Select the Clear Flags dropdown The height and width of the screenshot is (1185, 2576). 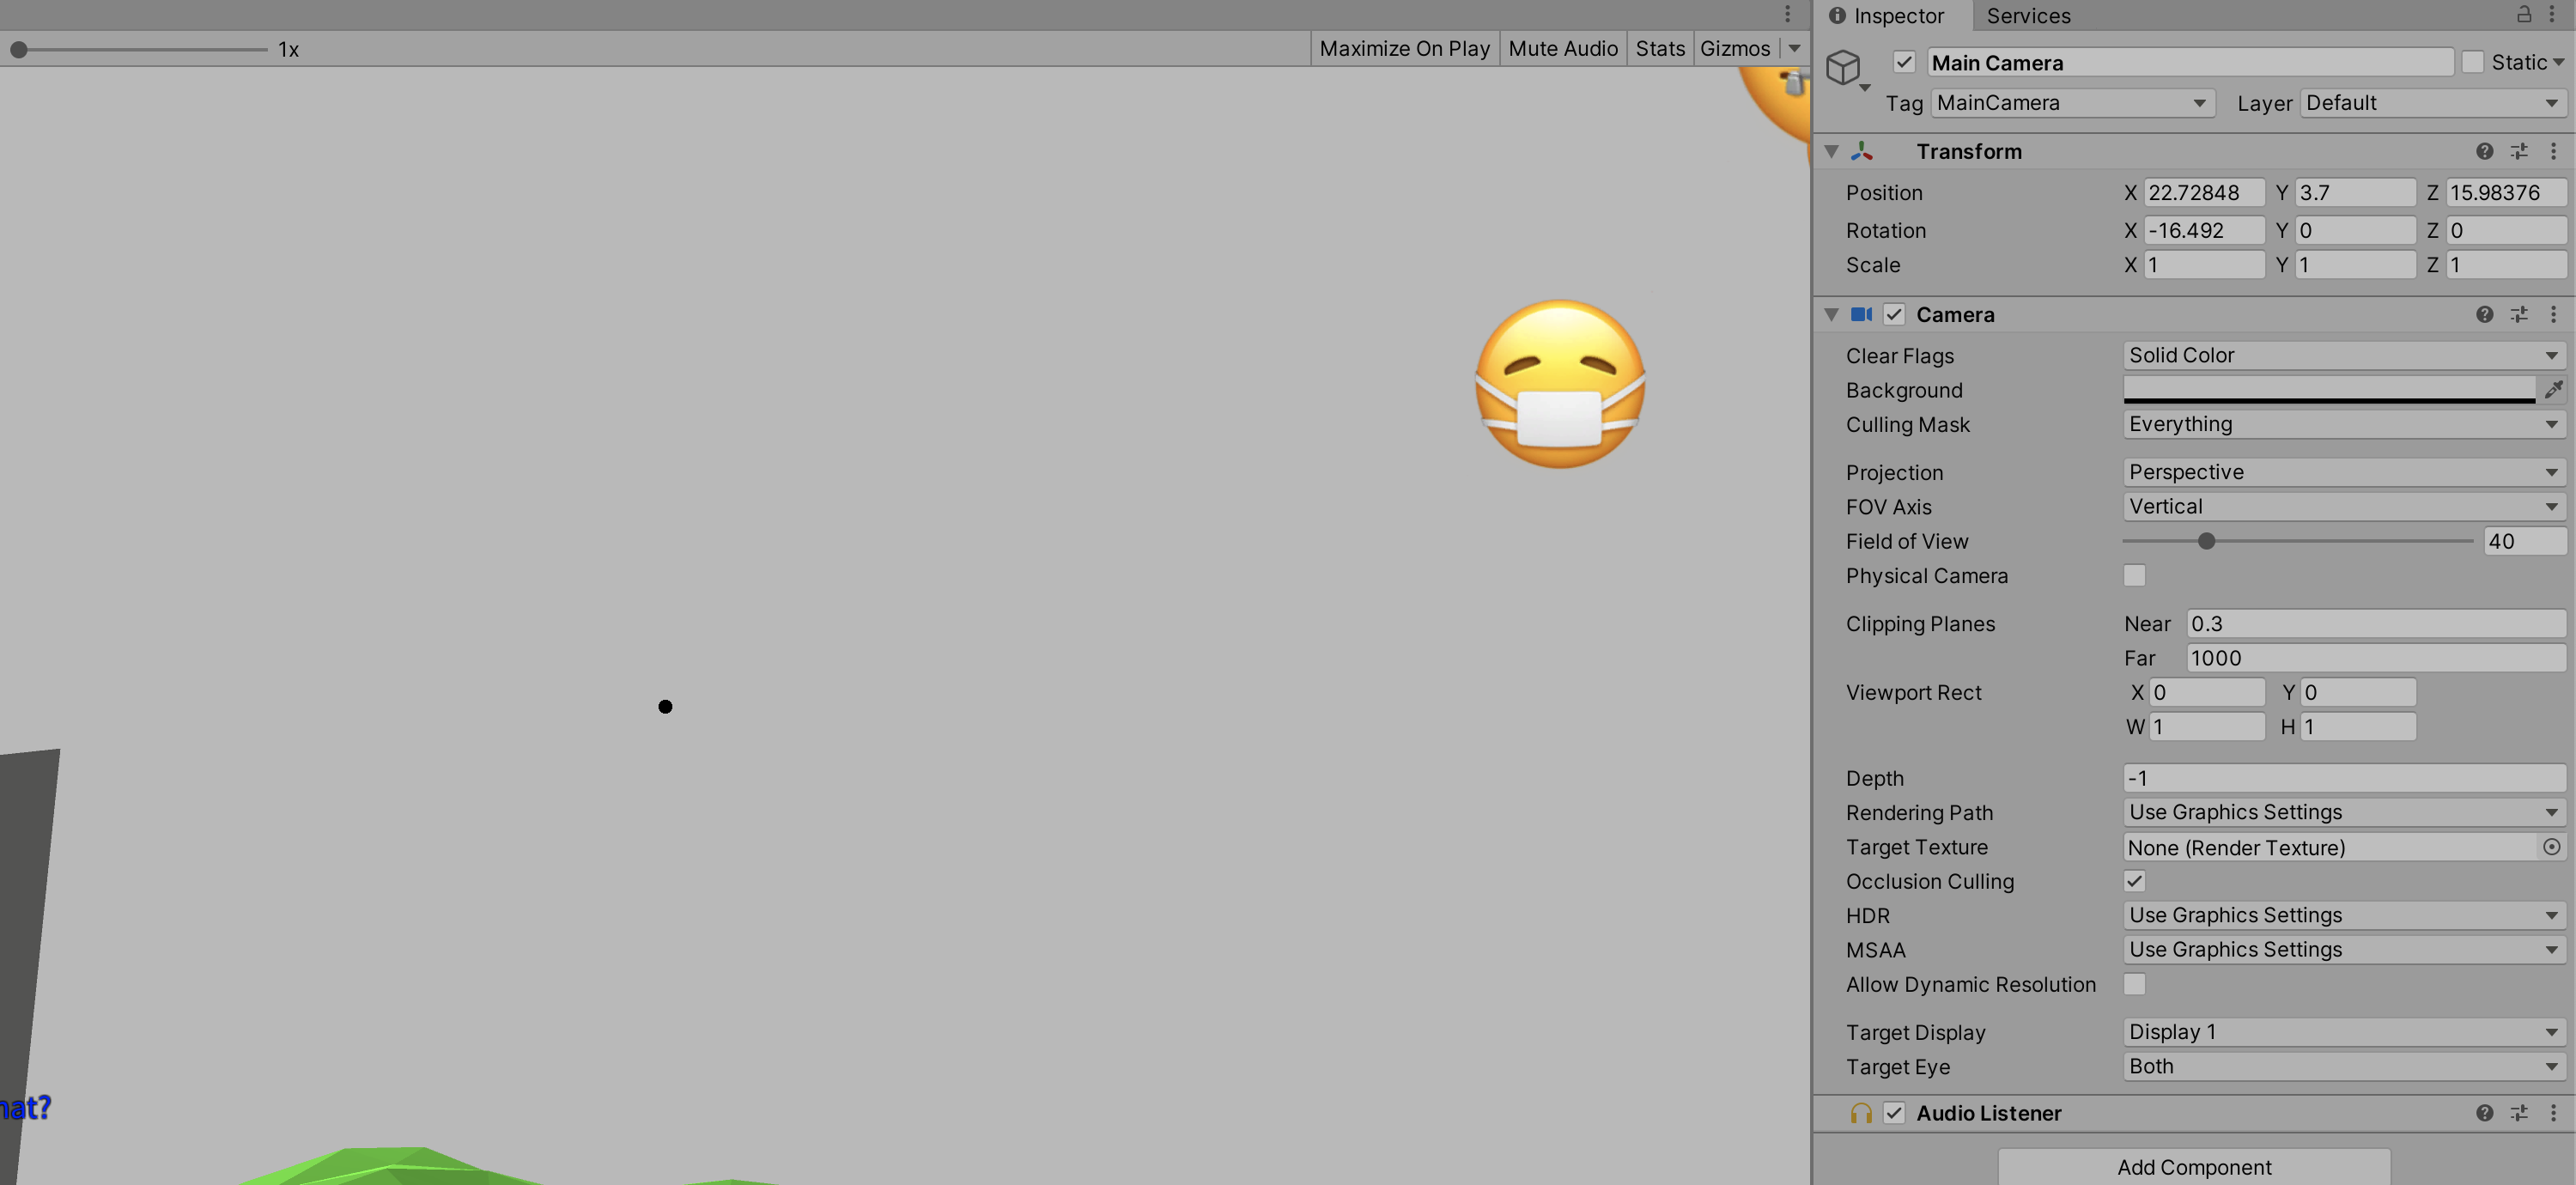point(2335,355)
